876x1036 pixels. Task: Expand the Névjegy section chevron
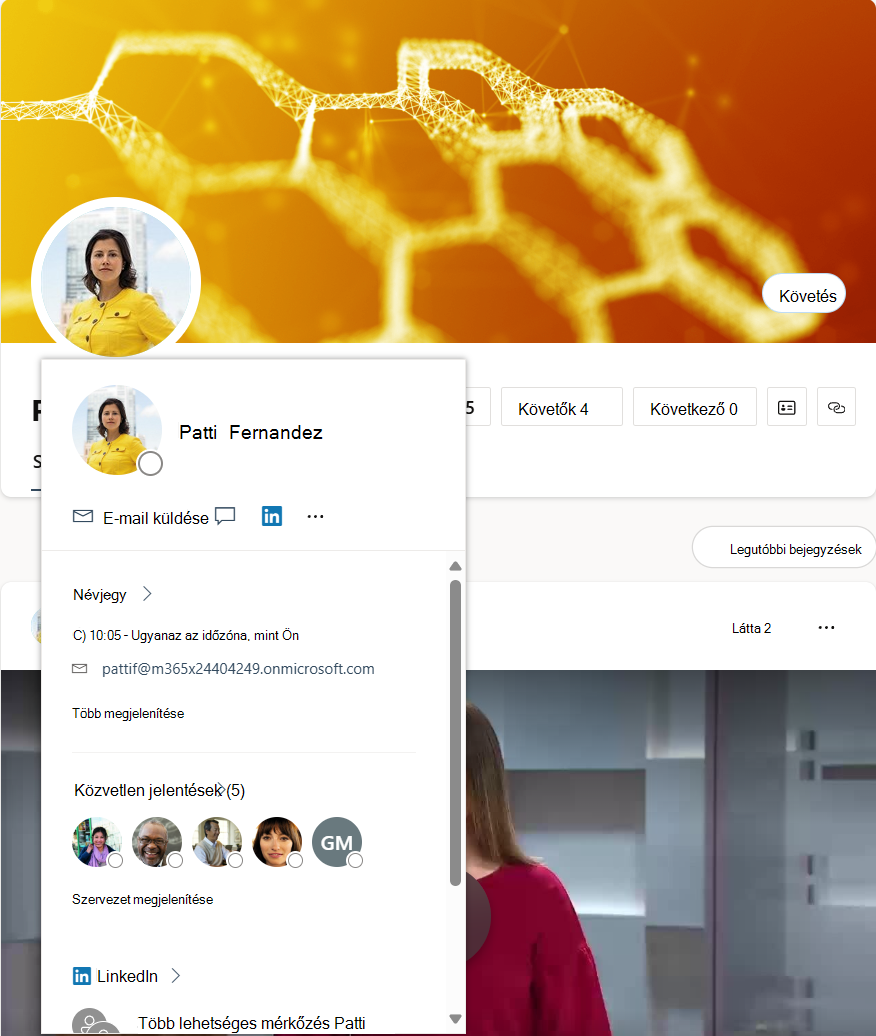point(147,594)
